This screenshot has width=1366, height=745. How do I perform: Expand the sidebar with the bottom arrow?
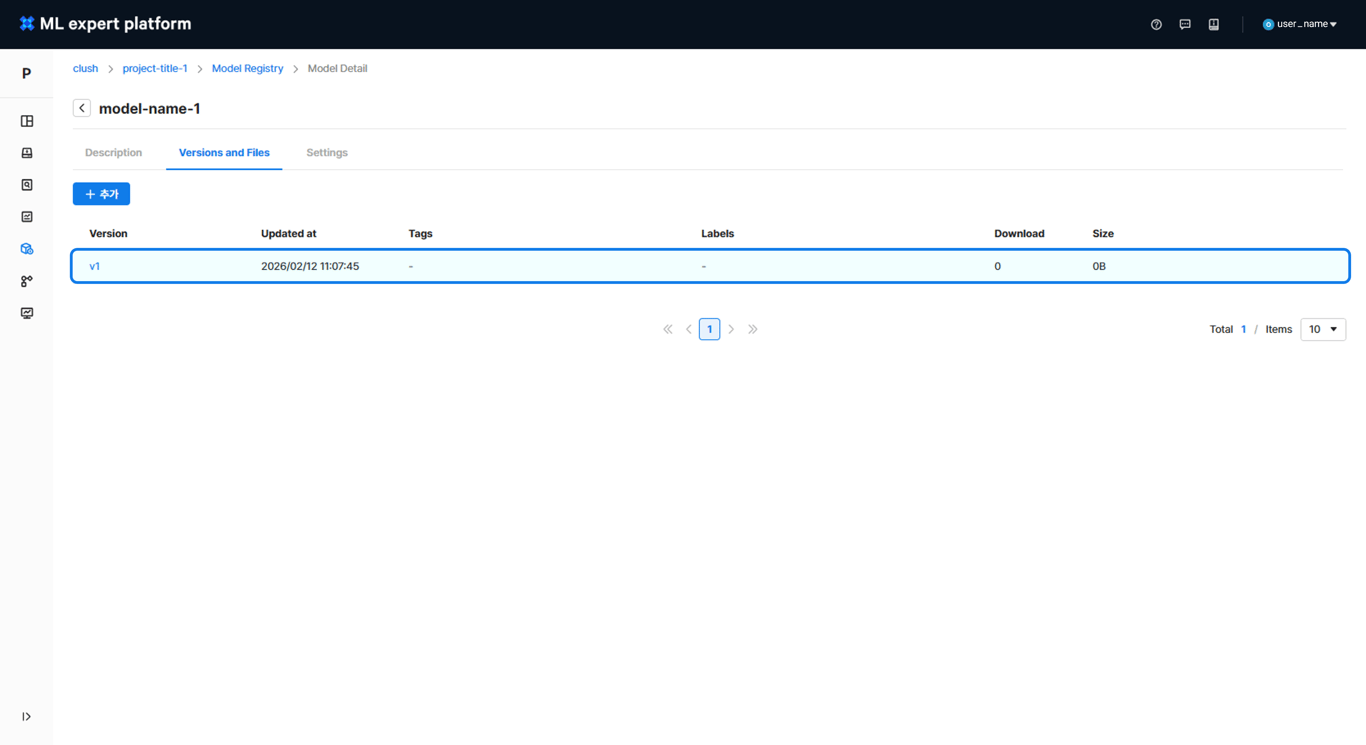27,717
